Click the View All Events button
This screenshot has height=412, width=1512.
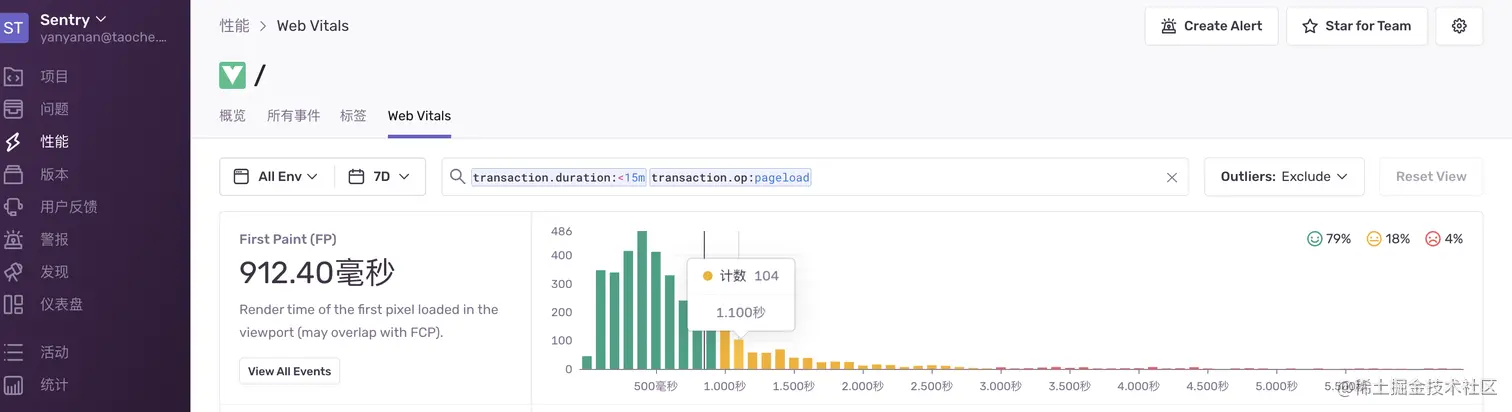(289, 371)
